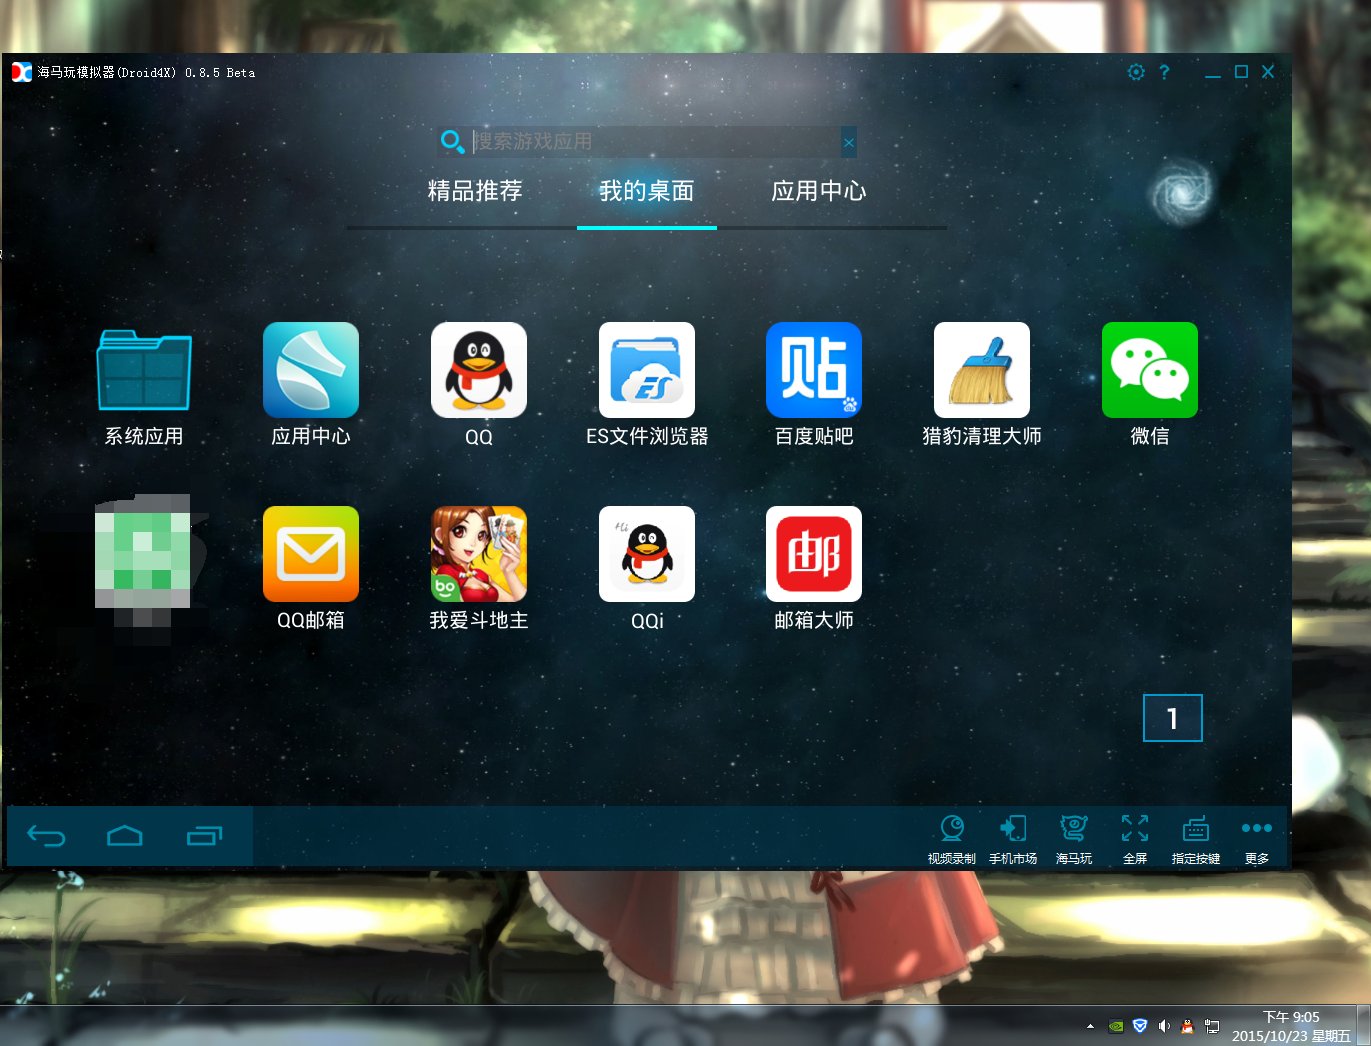This screenshot has height=1046, width=1371.
Task: Click the Droid4X title bar logo
Action: 21,72
